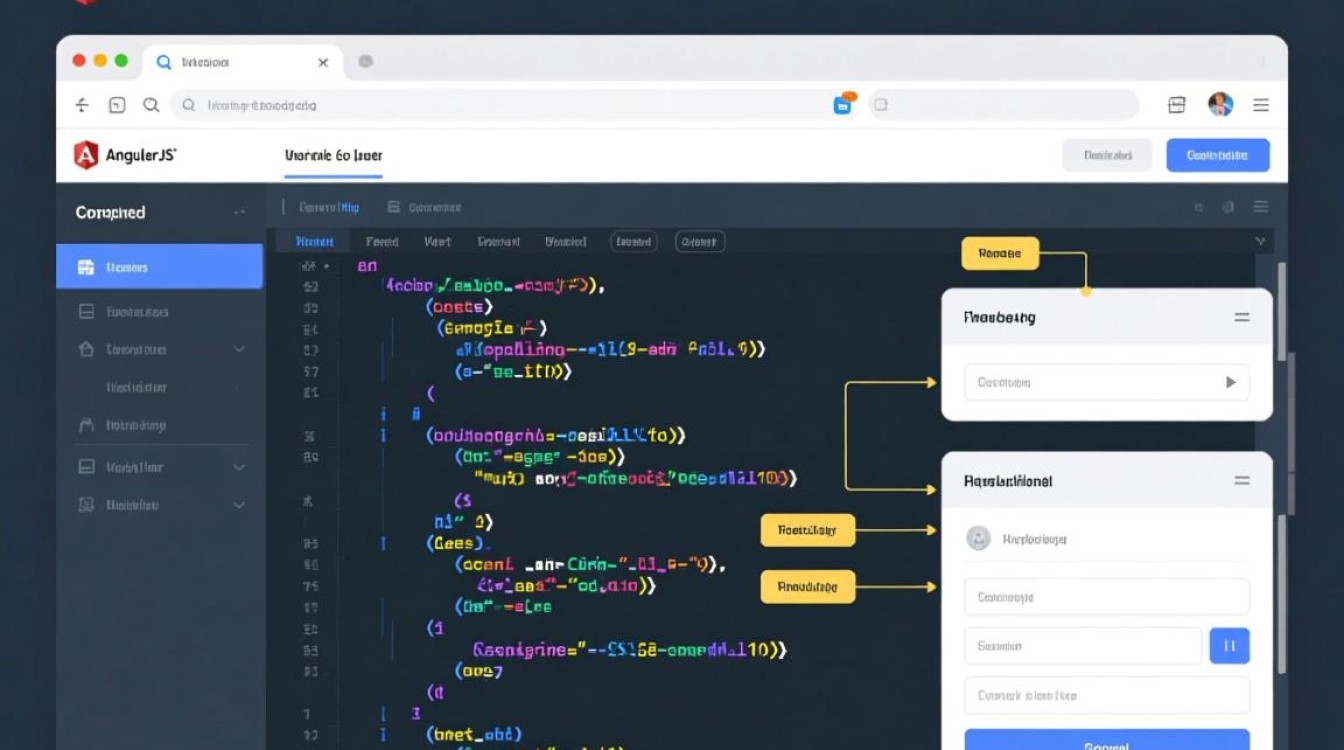The image size is (1344, 750).
Task: Click the gray button beside the blue header button
Action: pos(1107,155)
